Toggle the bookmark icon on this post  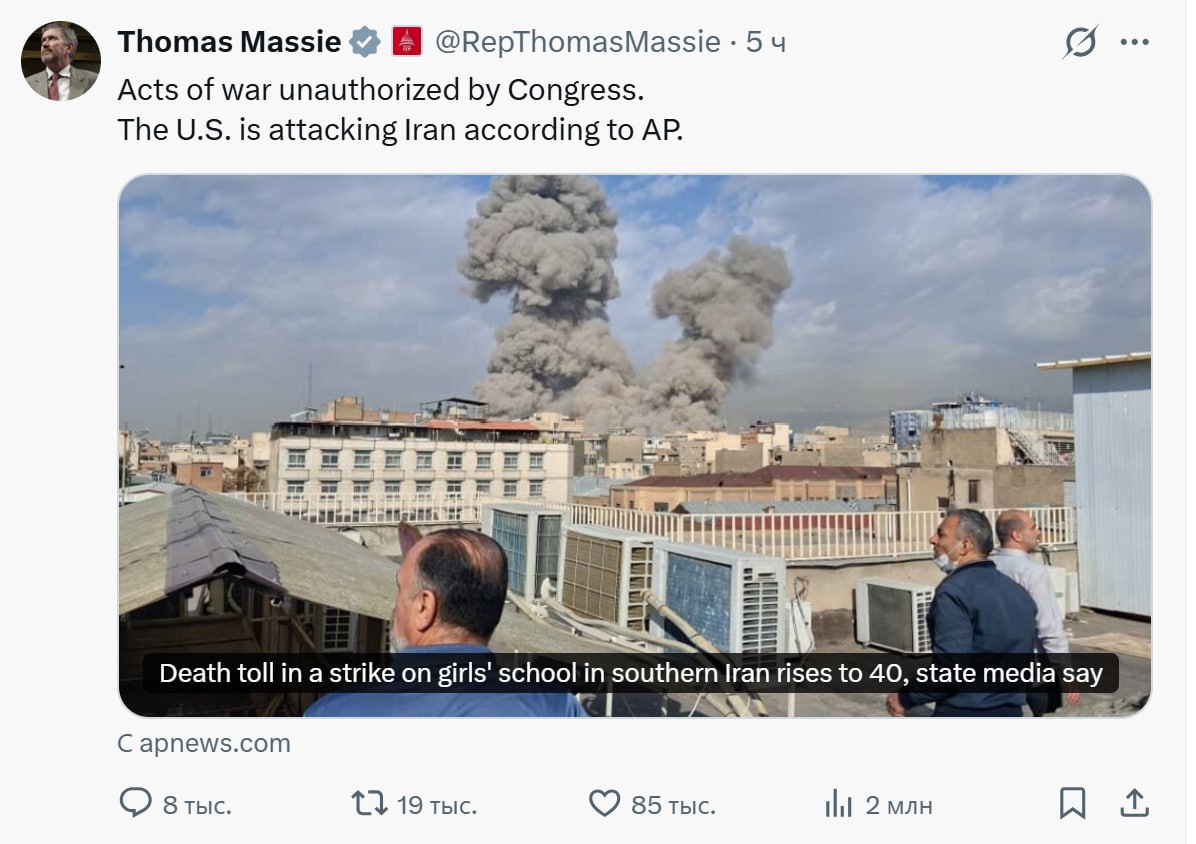1072,803
